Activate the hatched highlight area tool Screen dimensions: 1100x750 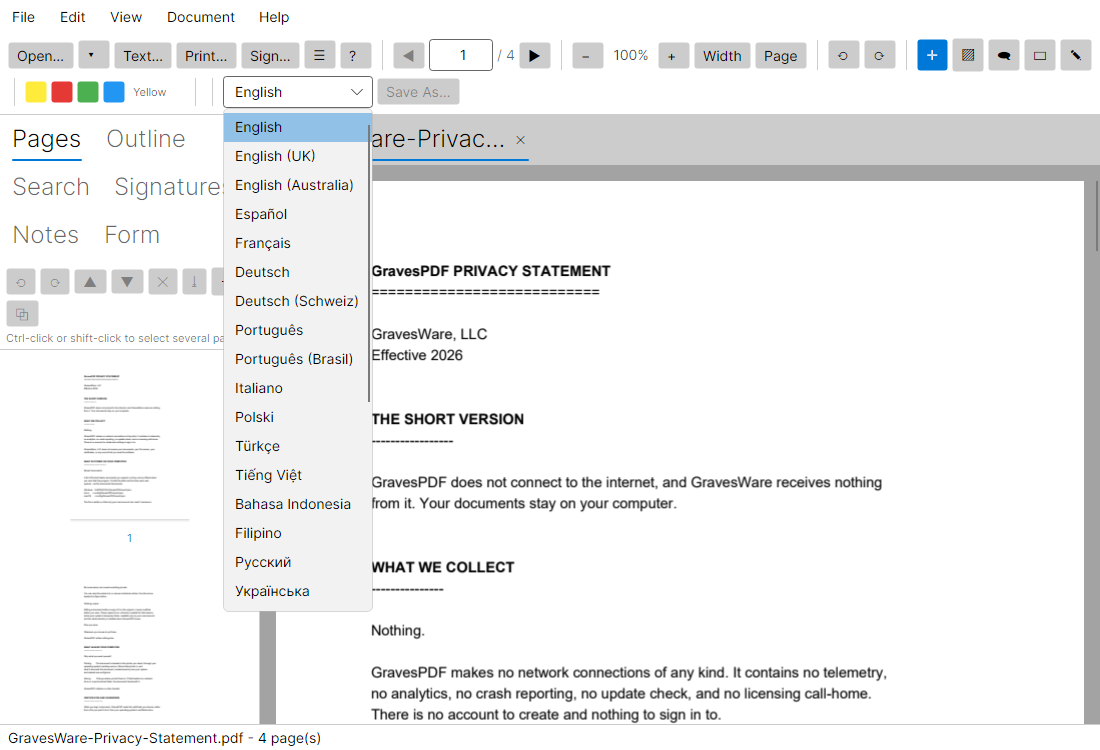point(967,55)
